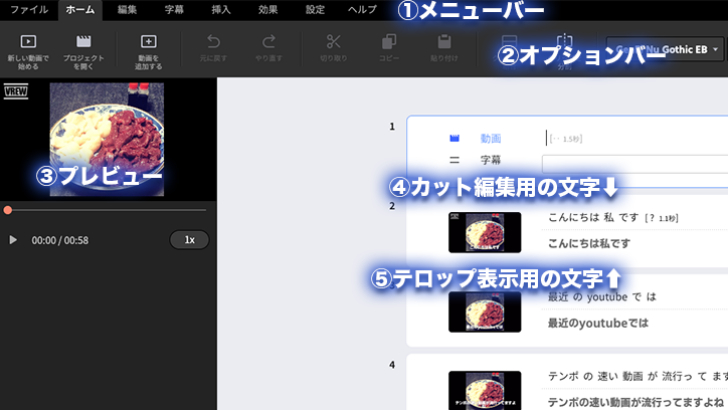Open the 字幕 tab

point(174,10)
